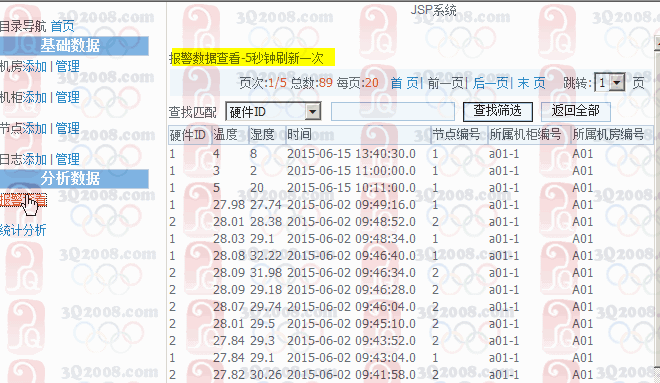Select timestamp 2015-06-15 13:40:30.0
Image resolution: width=660 pixels, height=383 pixels.
pos(351,154)
